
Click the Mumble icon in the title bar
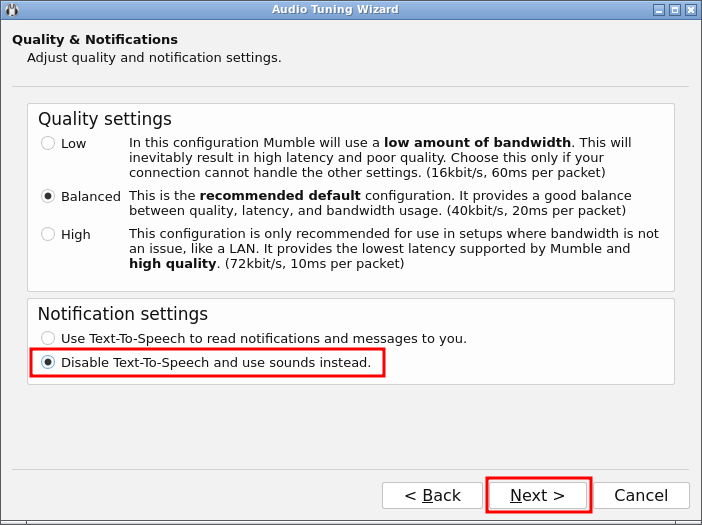[12, 10]
